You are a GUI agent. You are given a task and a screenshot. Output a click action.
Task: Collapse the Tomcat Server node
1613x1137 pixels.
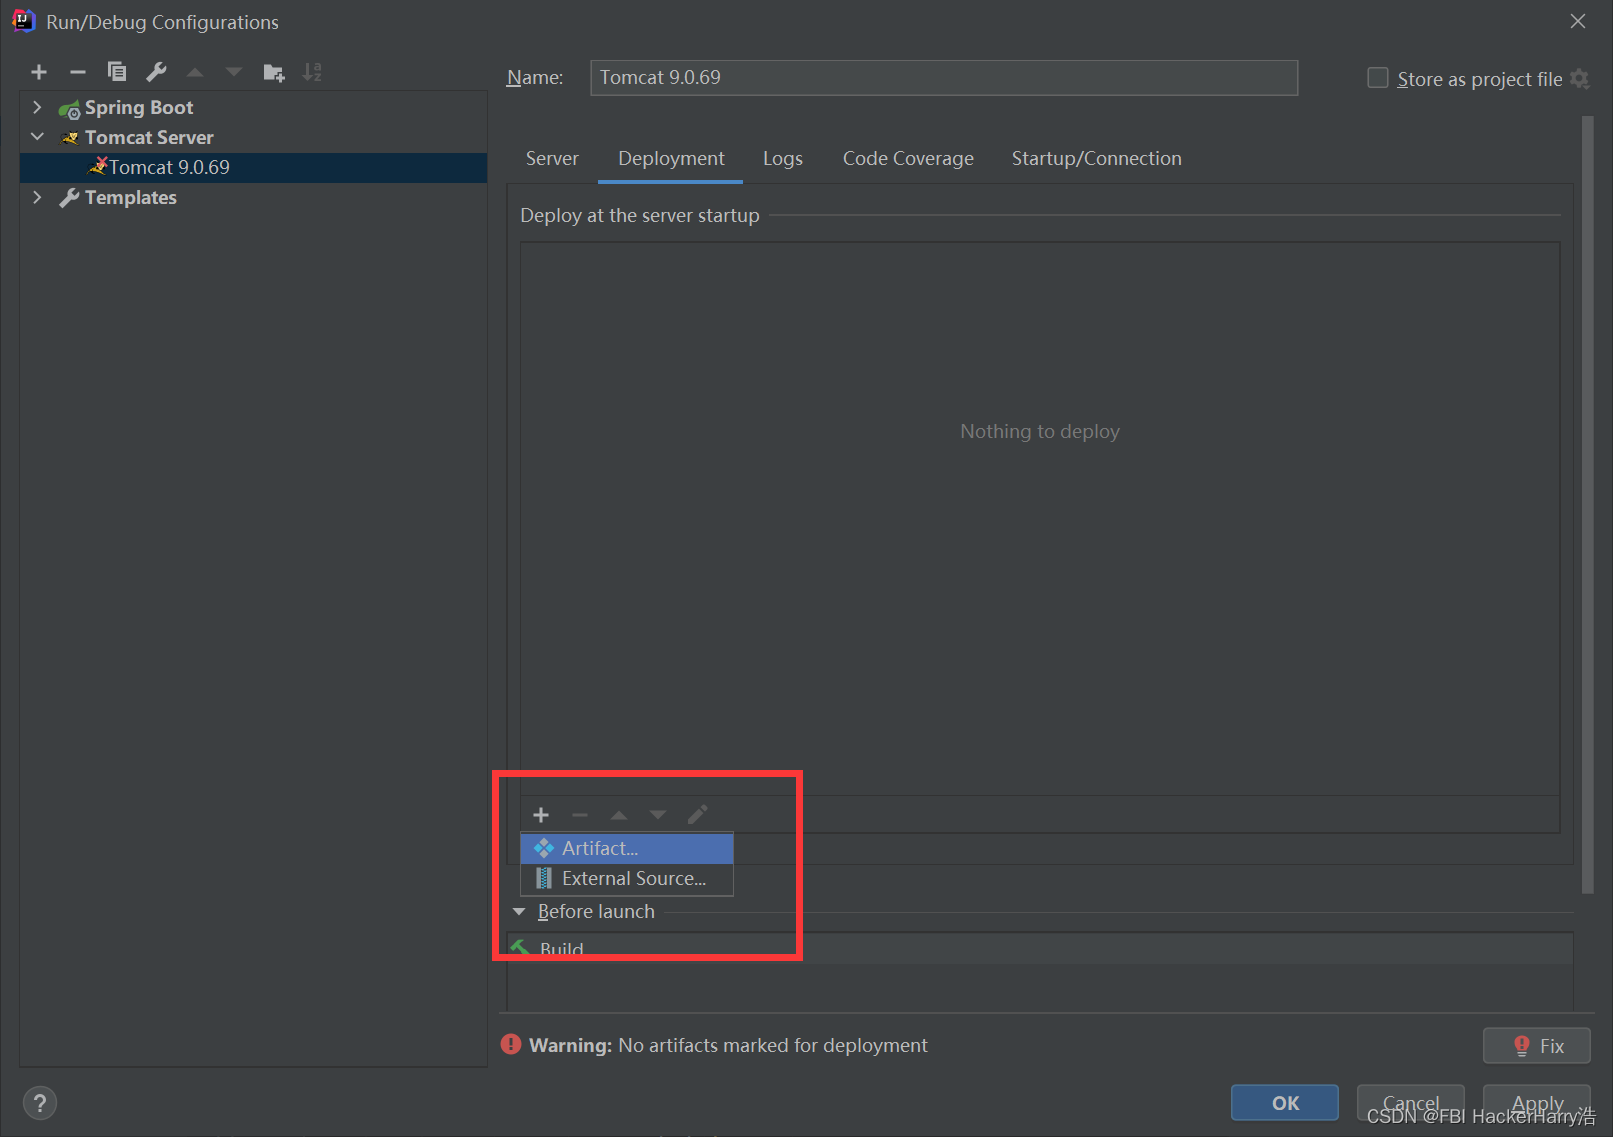click(x=37, y=137)
